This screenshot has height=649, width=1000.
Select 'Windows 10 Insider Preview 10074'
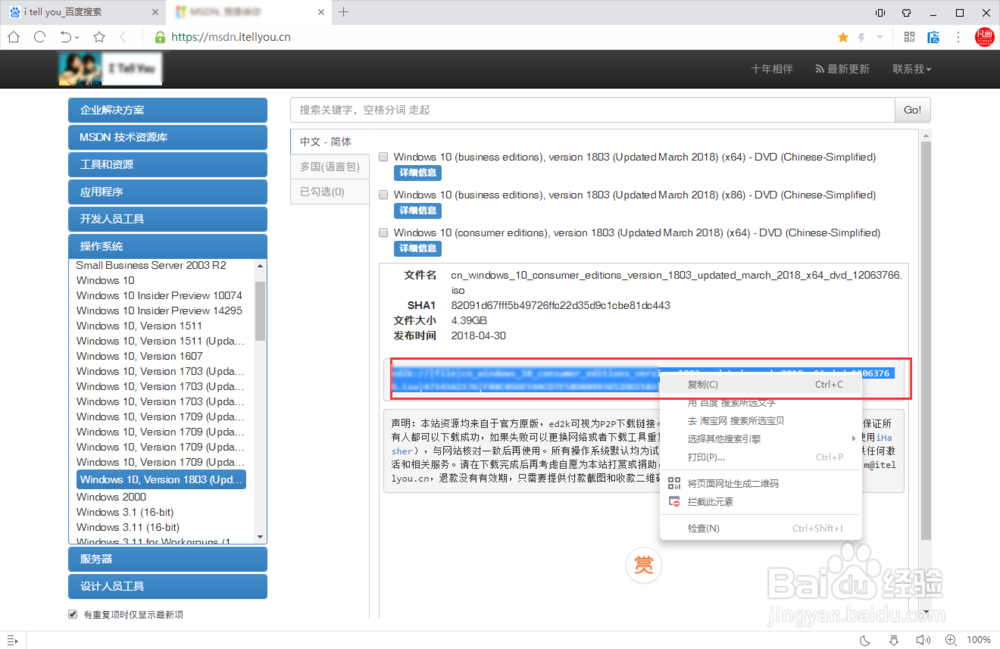[x=159, y=296]
